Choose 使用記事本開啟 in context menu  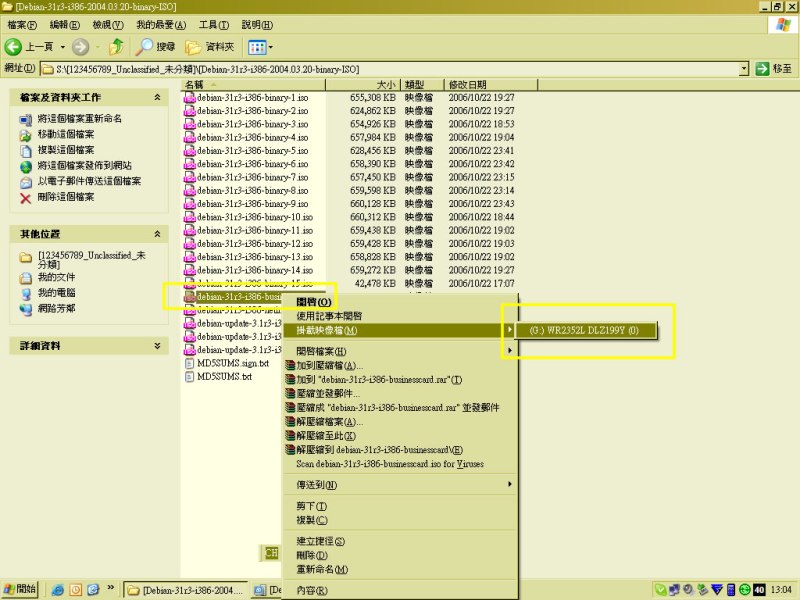[401, 316]
